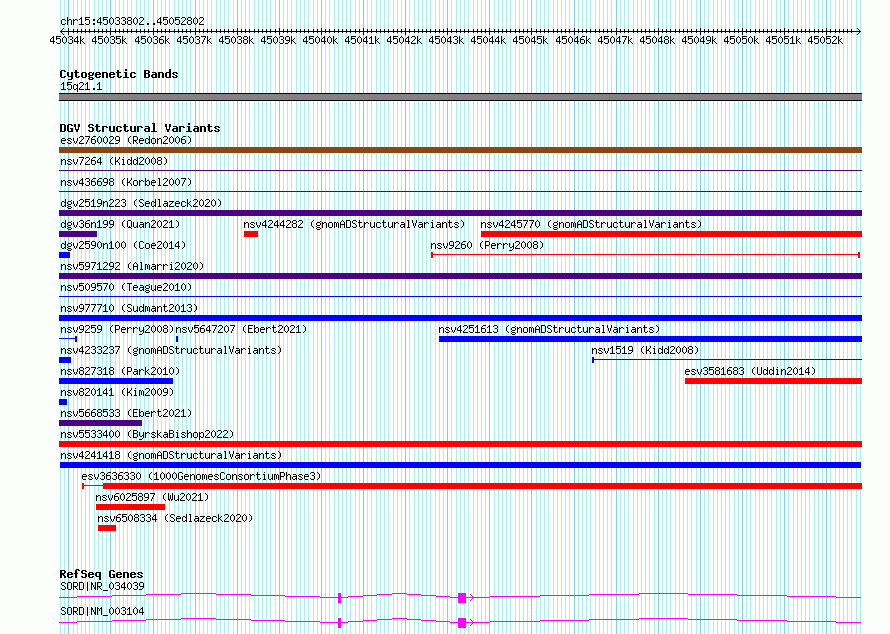
Task: Open the nsv1519 (Kidd2008) variant label
Action: click(x=645, y=350)
